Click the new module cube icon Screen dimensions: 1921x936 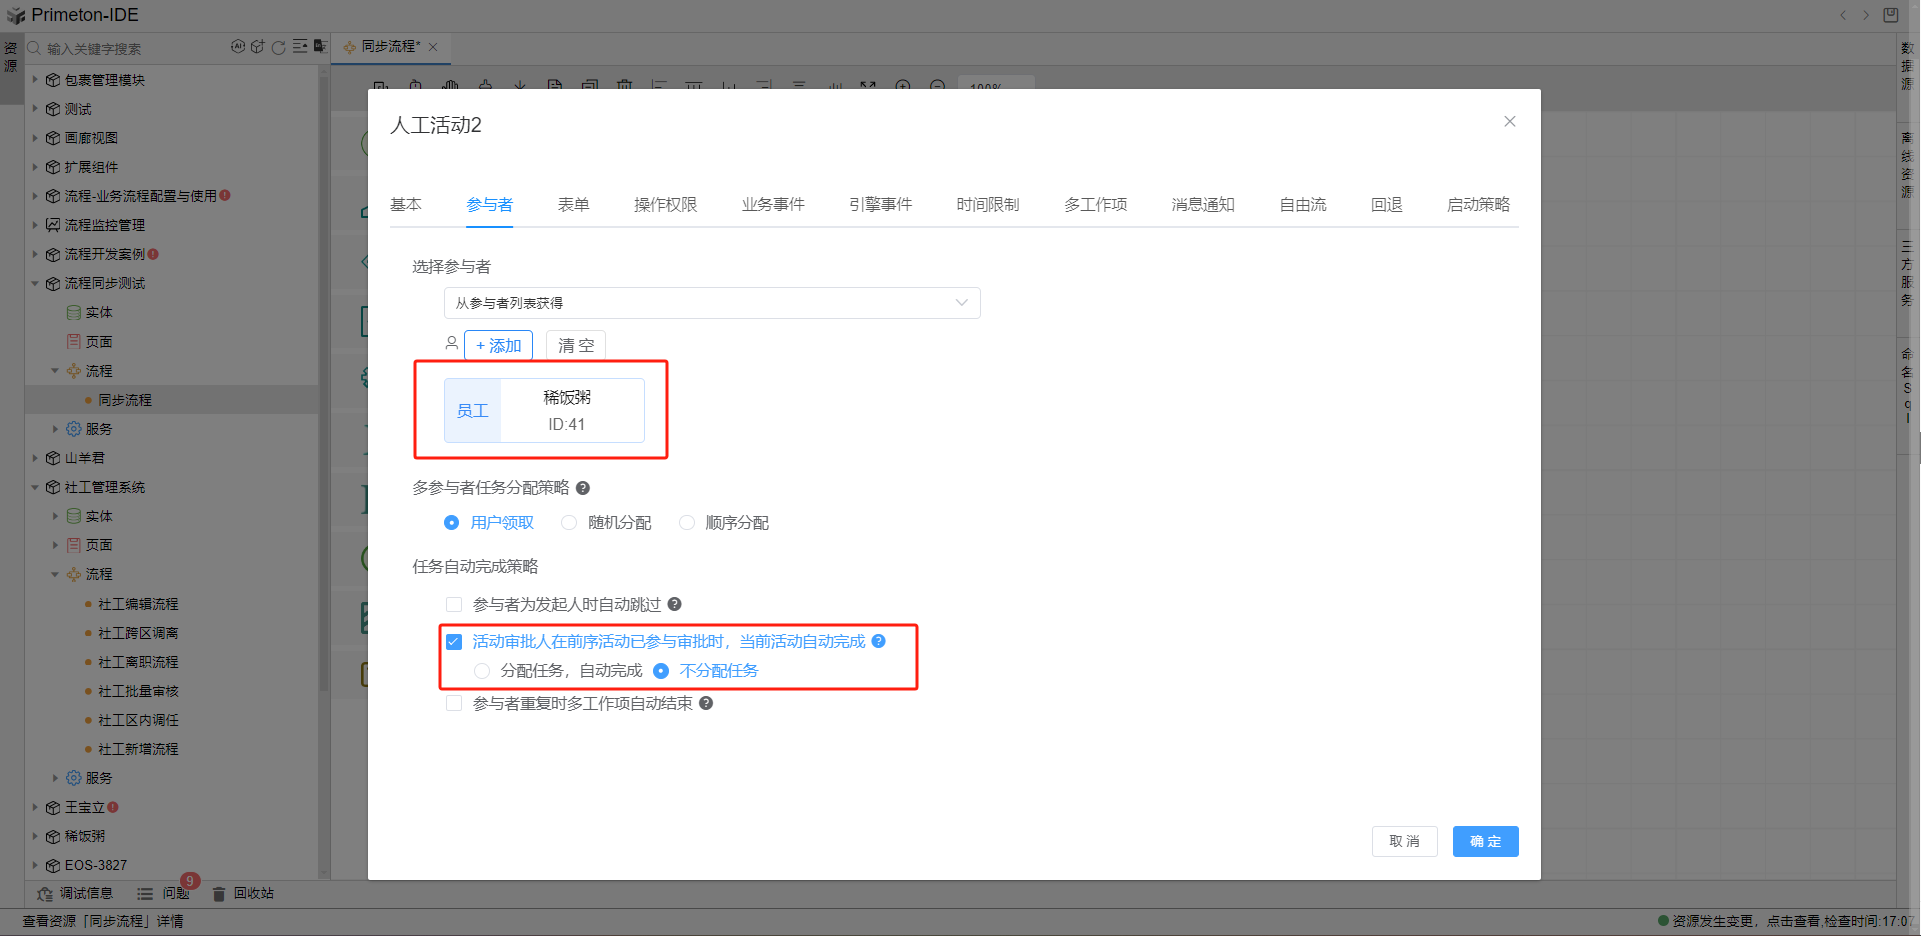[x=258, y=47]
